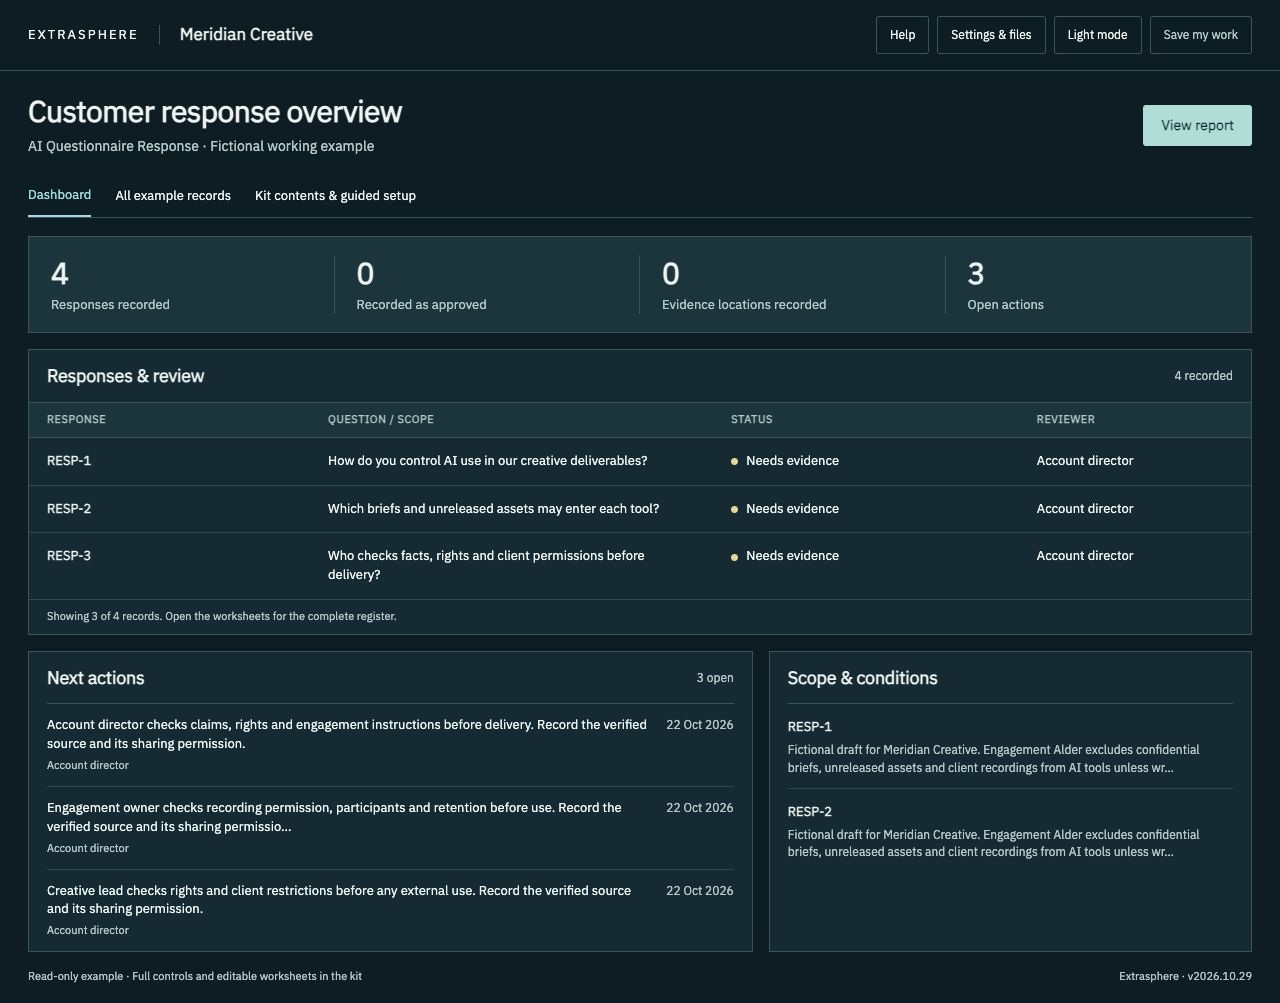
Task: Switch to Light mode
Action: point(1097,35)
